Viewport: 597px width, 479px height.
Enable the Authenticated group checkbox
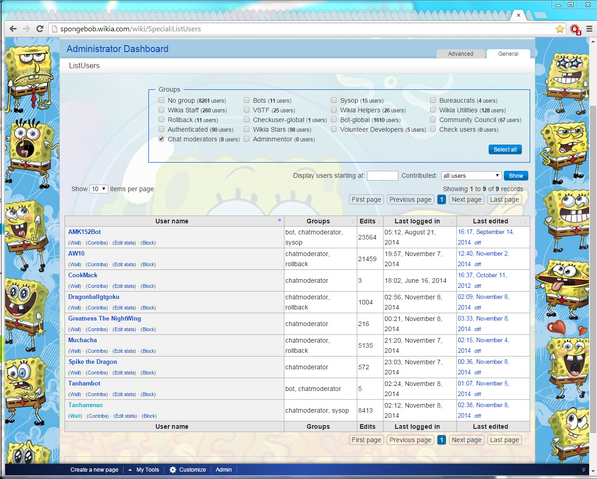(x=161, y=129)
